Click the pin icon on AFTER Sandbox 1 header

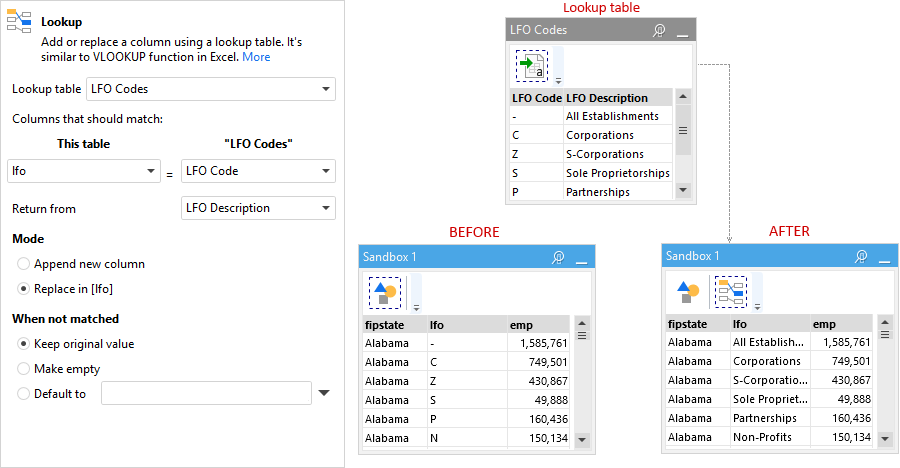pos(861,256)
